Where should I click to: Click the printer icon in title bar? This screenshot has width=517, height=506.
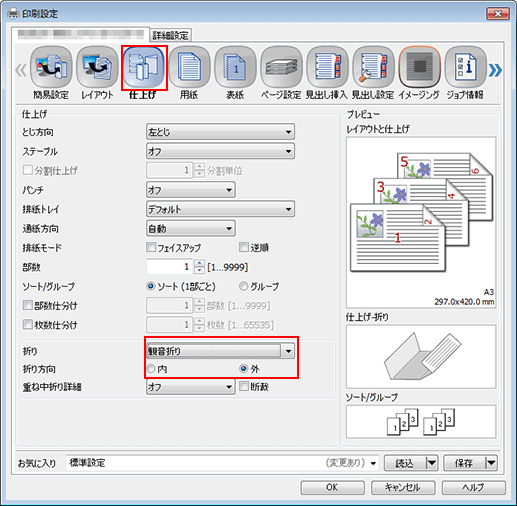point(14,14)
